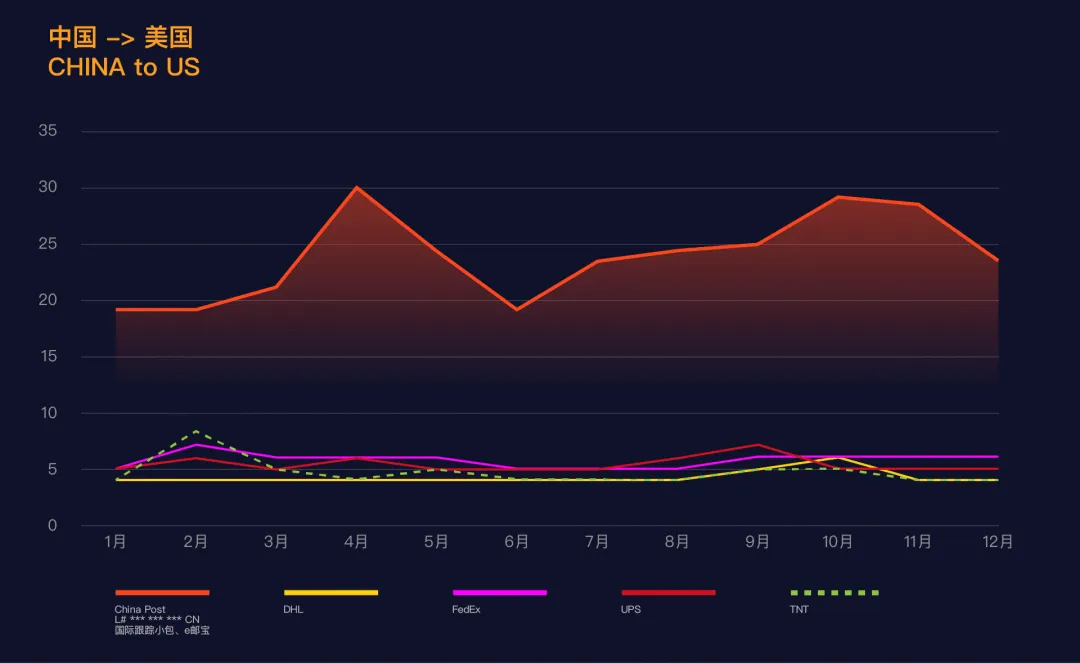The height and width of the screenshot is (664, 1080).
Task: Click the DHL yellow legend swatch
Action: [x=331, y=592]
